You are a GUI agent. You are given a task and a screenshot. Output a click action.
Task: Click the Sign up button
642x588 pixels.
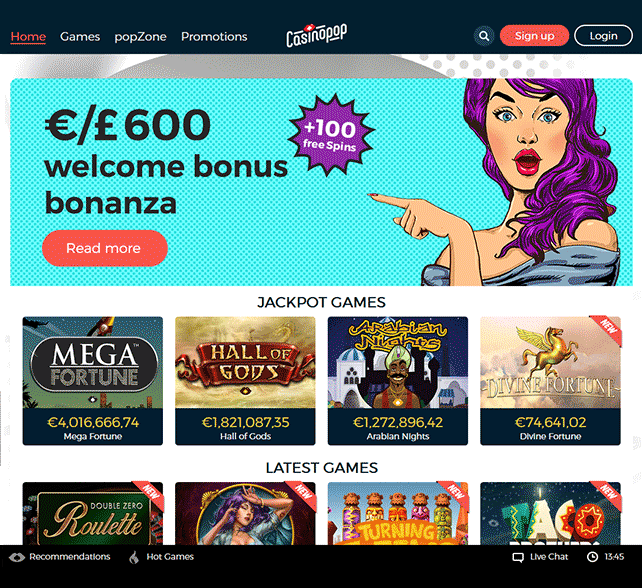(534, 36)
